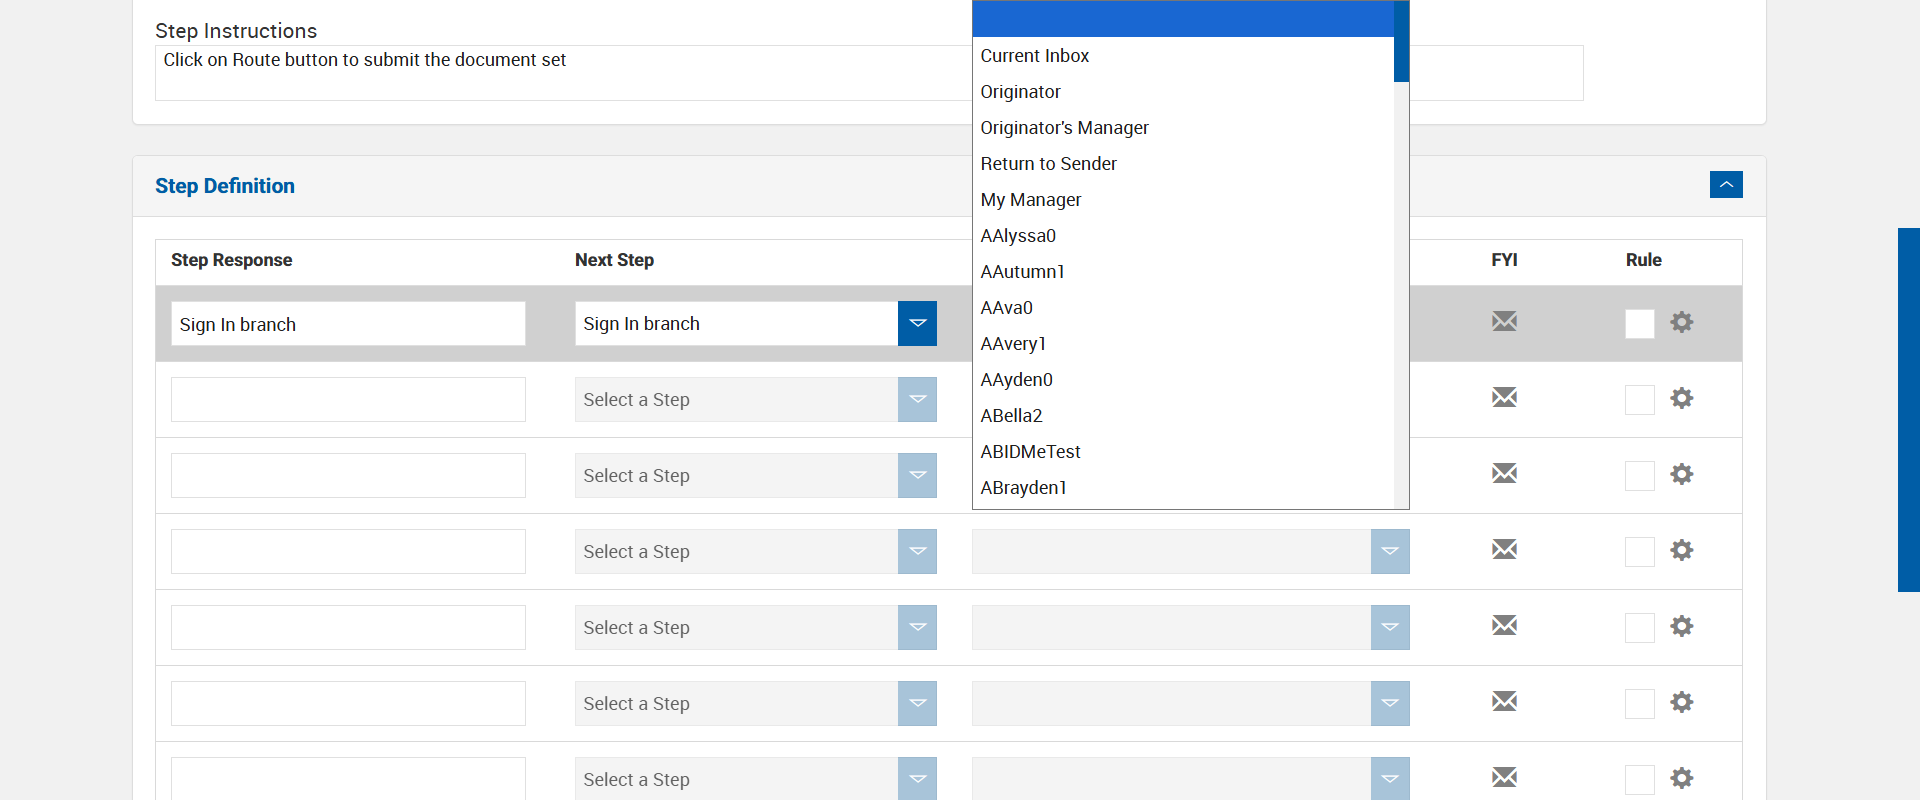Expand the Select a Step dropdown in second row
This screenshot has height=800, width=1920.
point(917,400)
